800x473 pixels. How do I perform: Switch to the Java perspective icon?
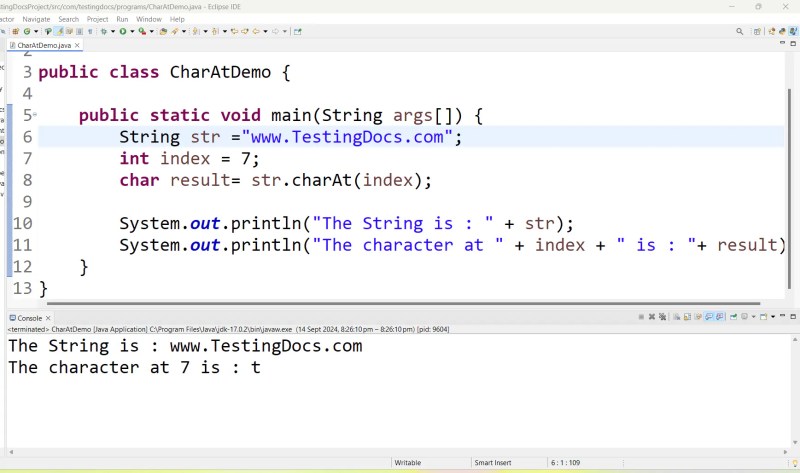coord(793,32)
